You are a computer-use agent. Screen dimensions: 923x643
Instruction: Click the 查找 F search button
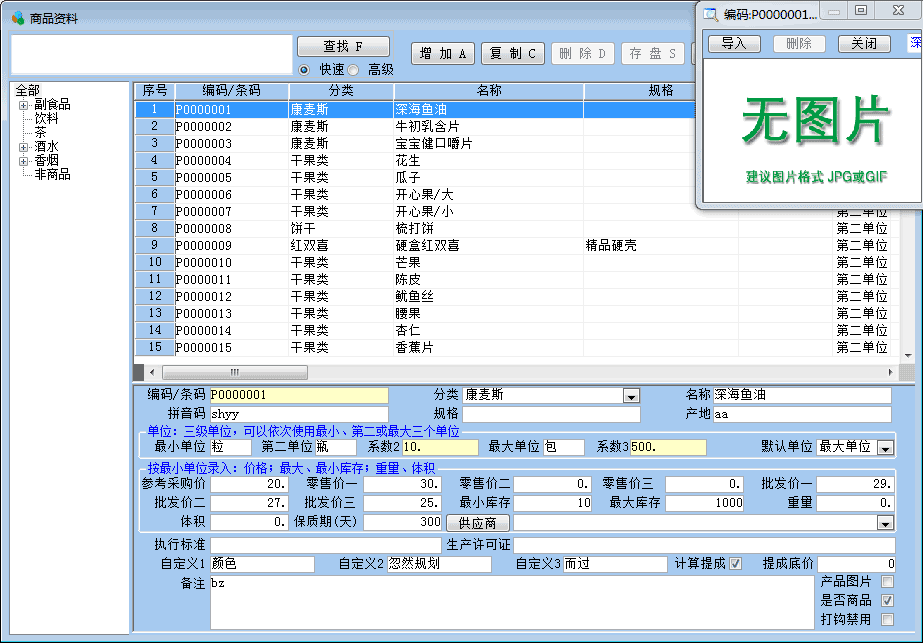click(x=343, y=47)
